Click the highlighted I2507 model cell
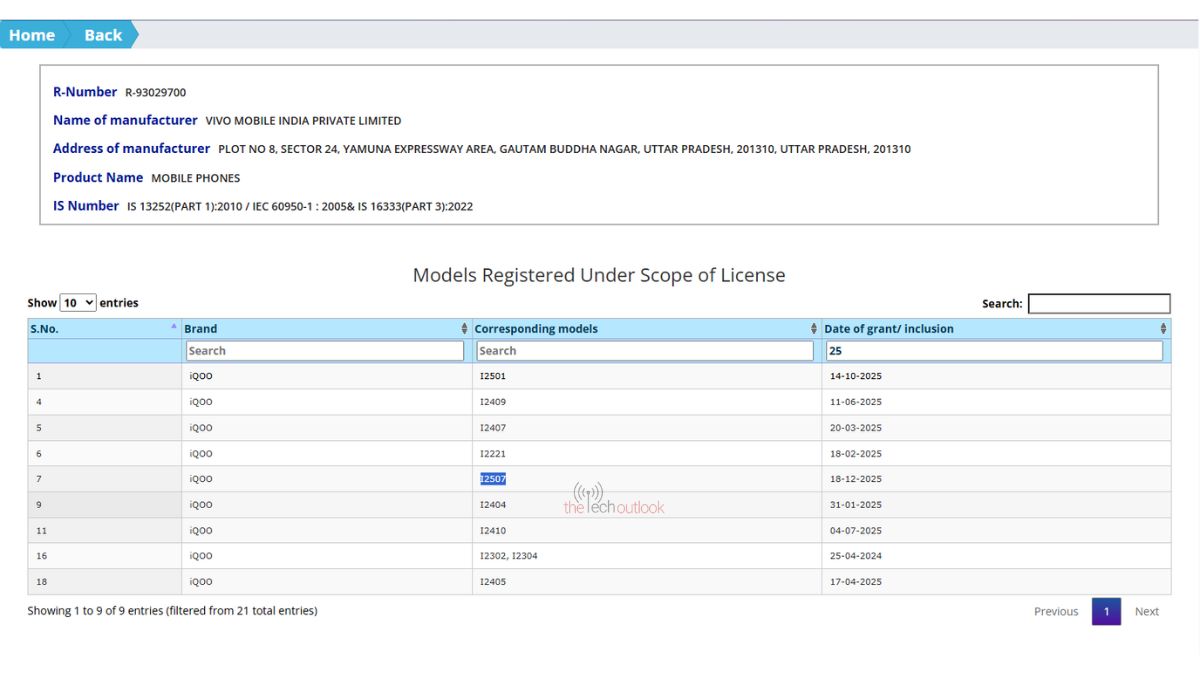The width and height of the screenshot is (1200, 675). 493,479
